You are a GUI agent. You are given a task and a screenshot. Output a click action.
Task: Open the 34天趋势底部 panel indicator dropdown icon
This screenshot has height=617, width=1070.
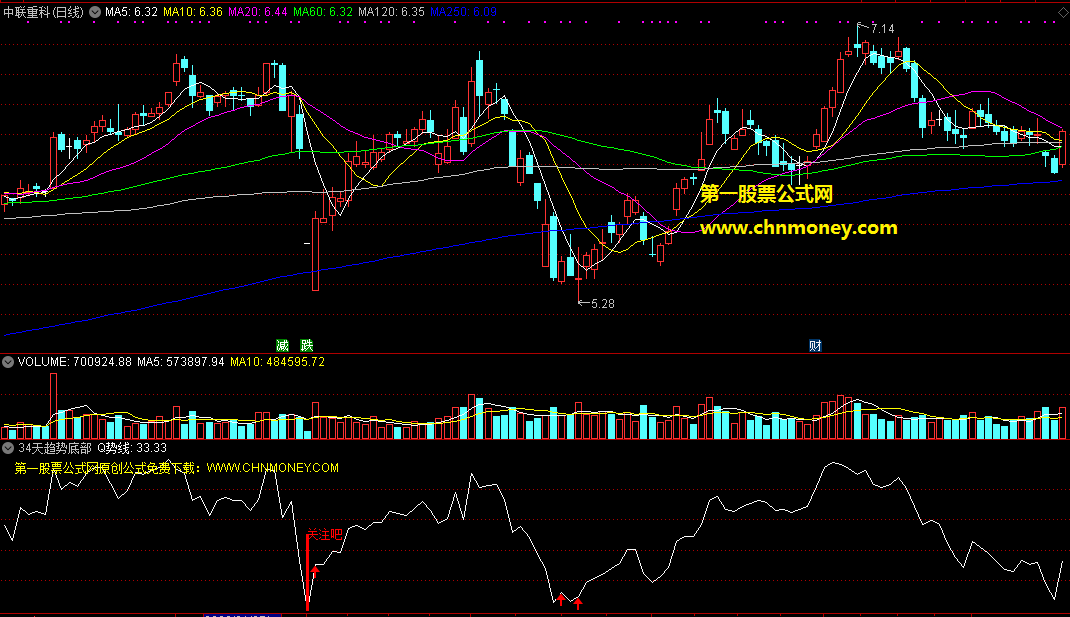8,448
